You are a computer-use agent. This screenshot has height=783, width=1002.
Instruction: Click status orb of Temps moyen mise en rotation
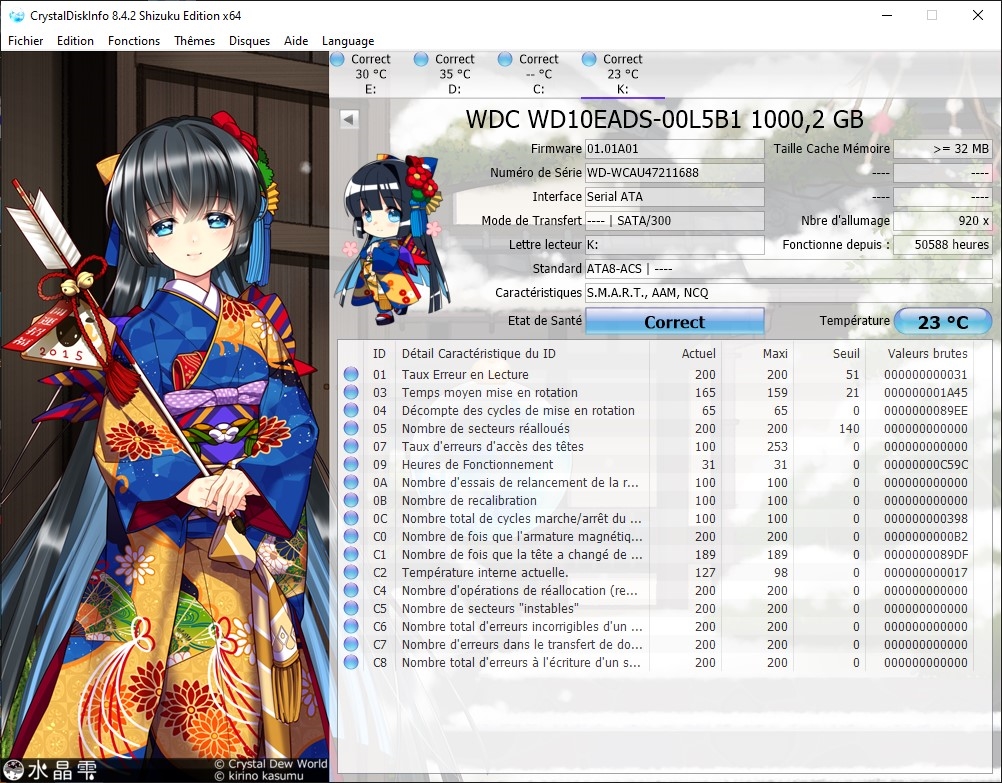pyautogui.click(x=351, y=392)
